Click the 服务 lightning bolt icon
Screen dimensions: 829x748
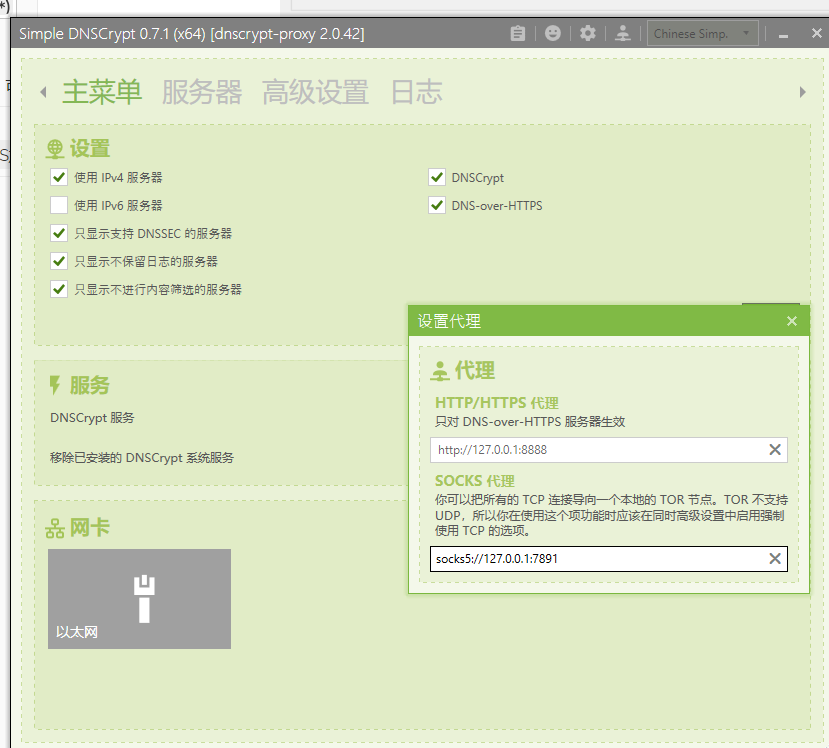coord(54,385)
